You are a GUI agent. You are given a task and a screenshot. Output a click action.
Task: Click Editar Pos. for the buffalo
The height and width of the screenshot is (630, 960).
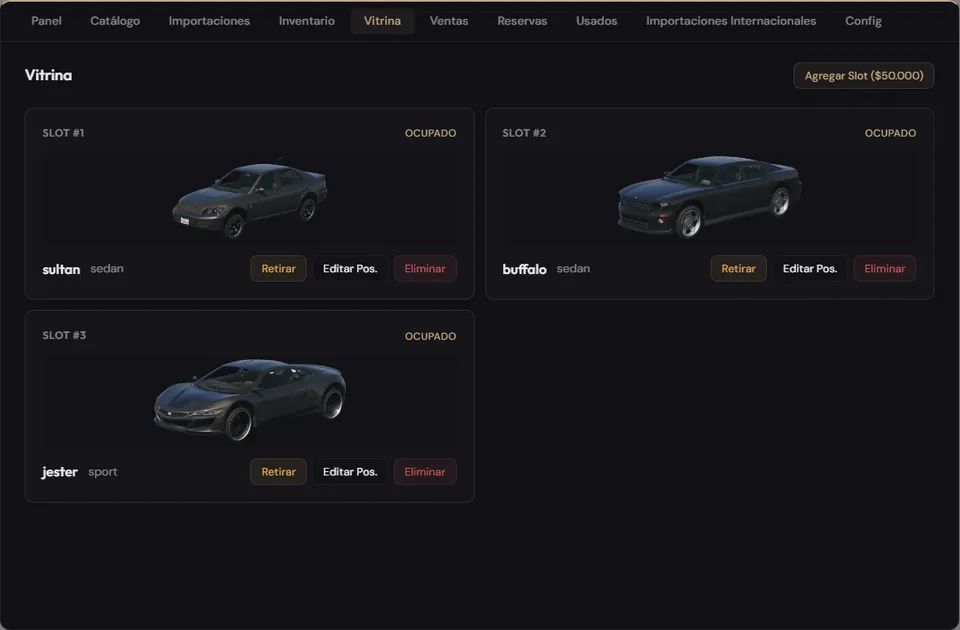point(810,269)
